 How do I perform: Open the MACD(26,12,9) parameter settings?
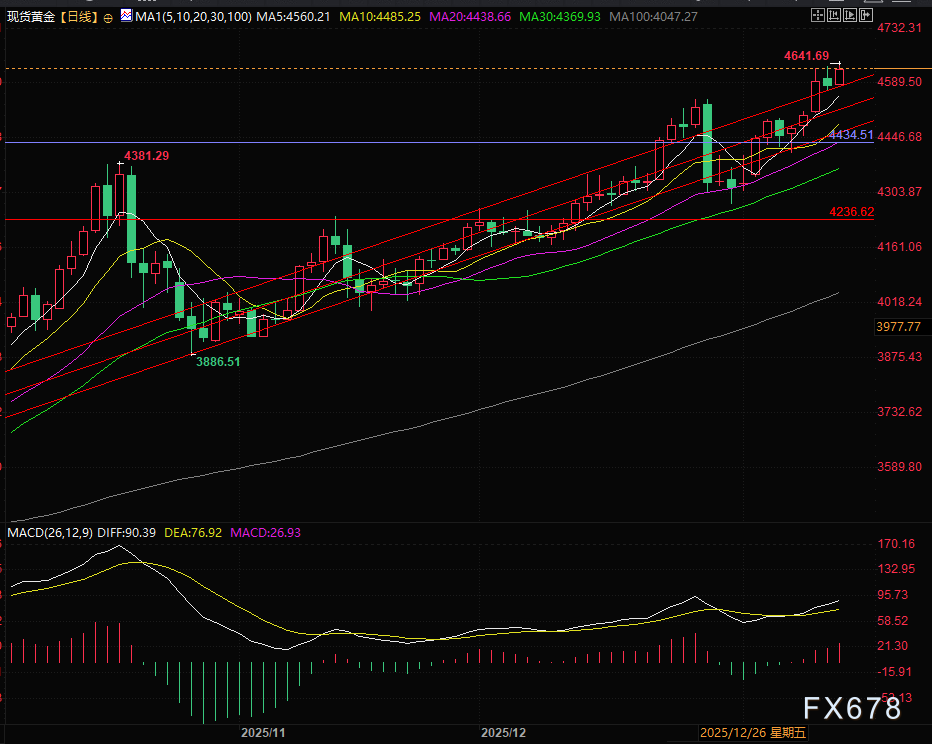pos(50,533)
